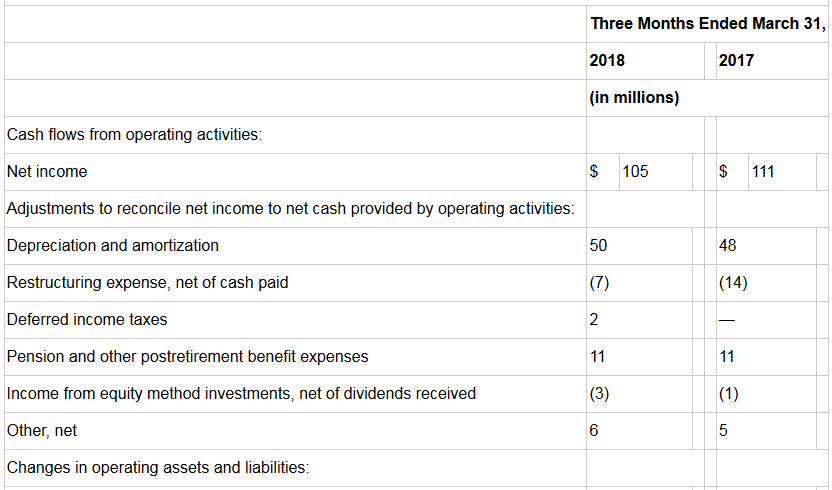Click 2017 Depreciation and amortization value 48
This screenshot has height=490, width=832.
pos(727,246)
